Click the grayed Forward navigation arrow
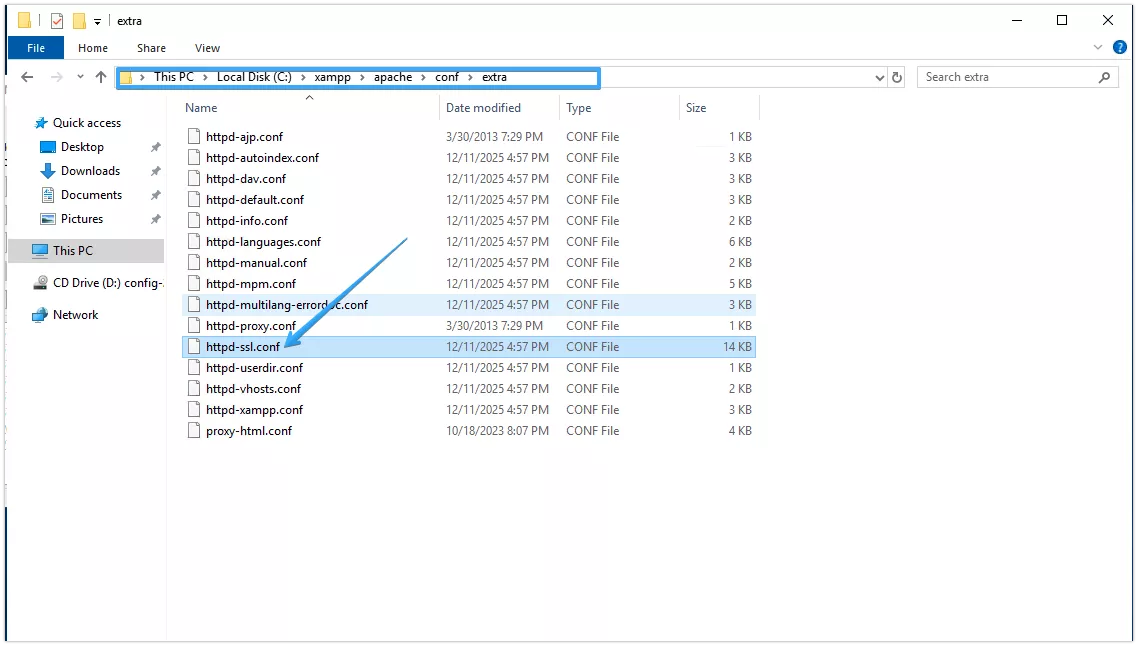Screen dimensions: 1138x646 point(55,76)
